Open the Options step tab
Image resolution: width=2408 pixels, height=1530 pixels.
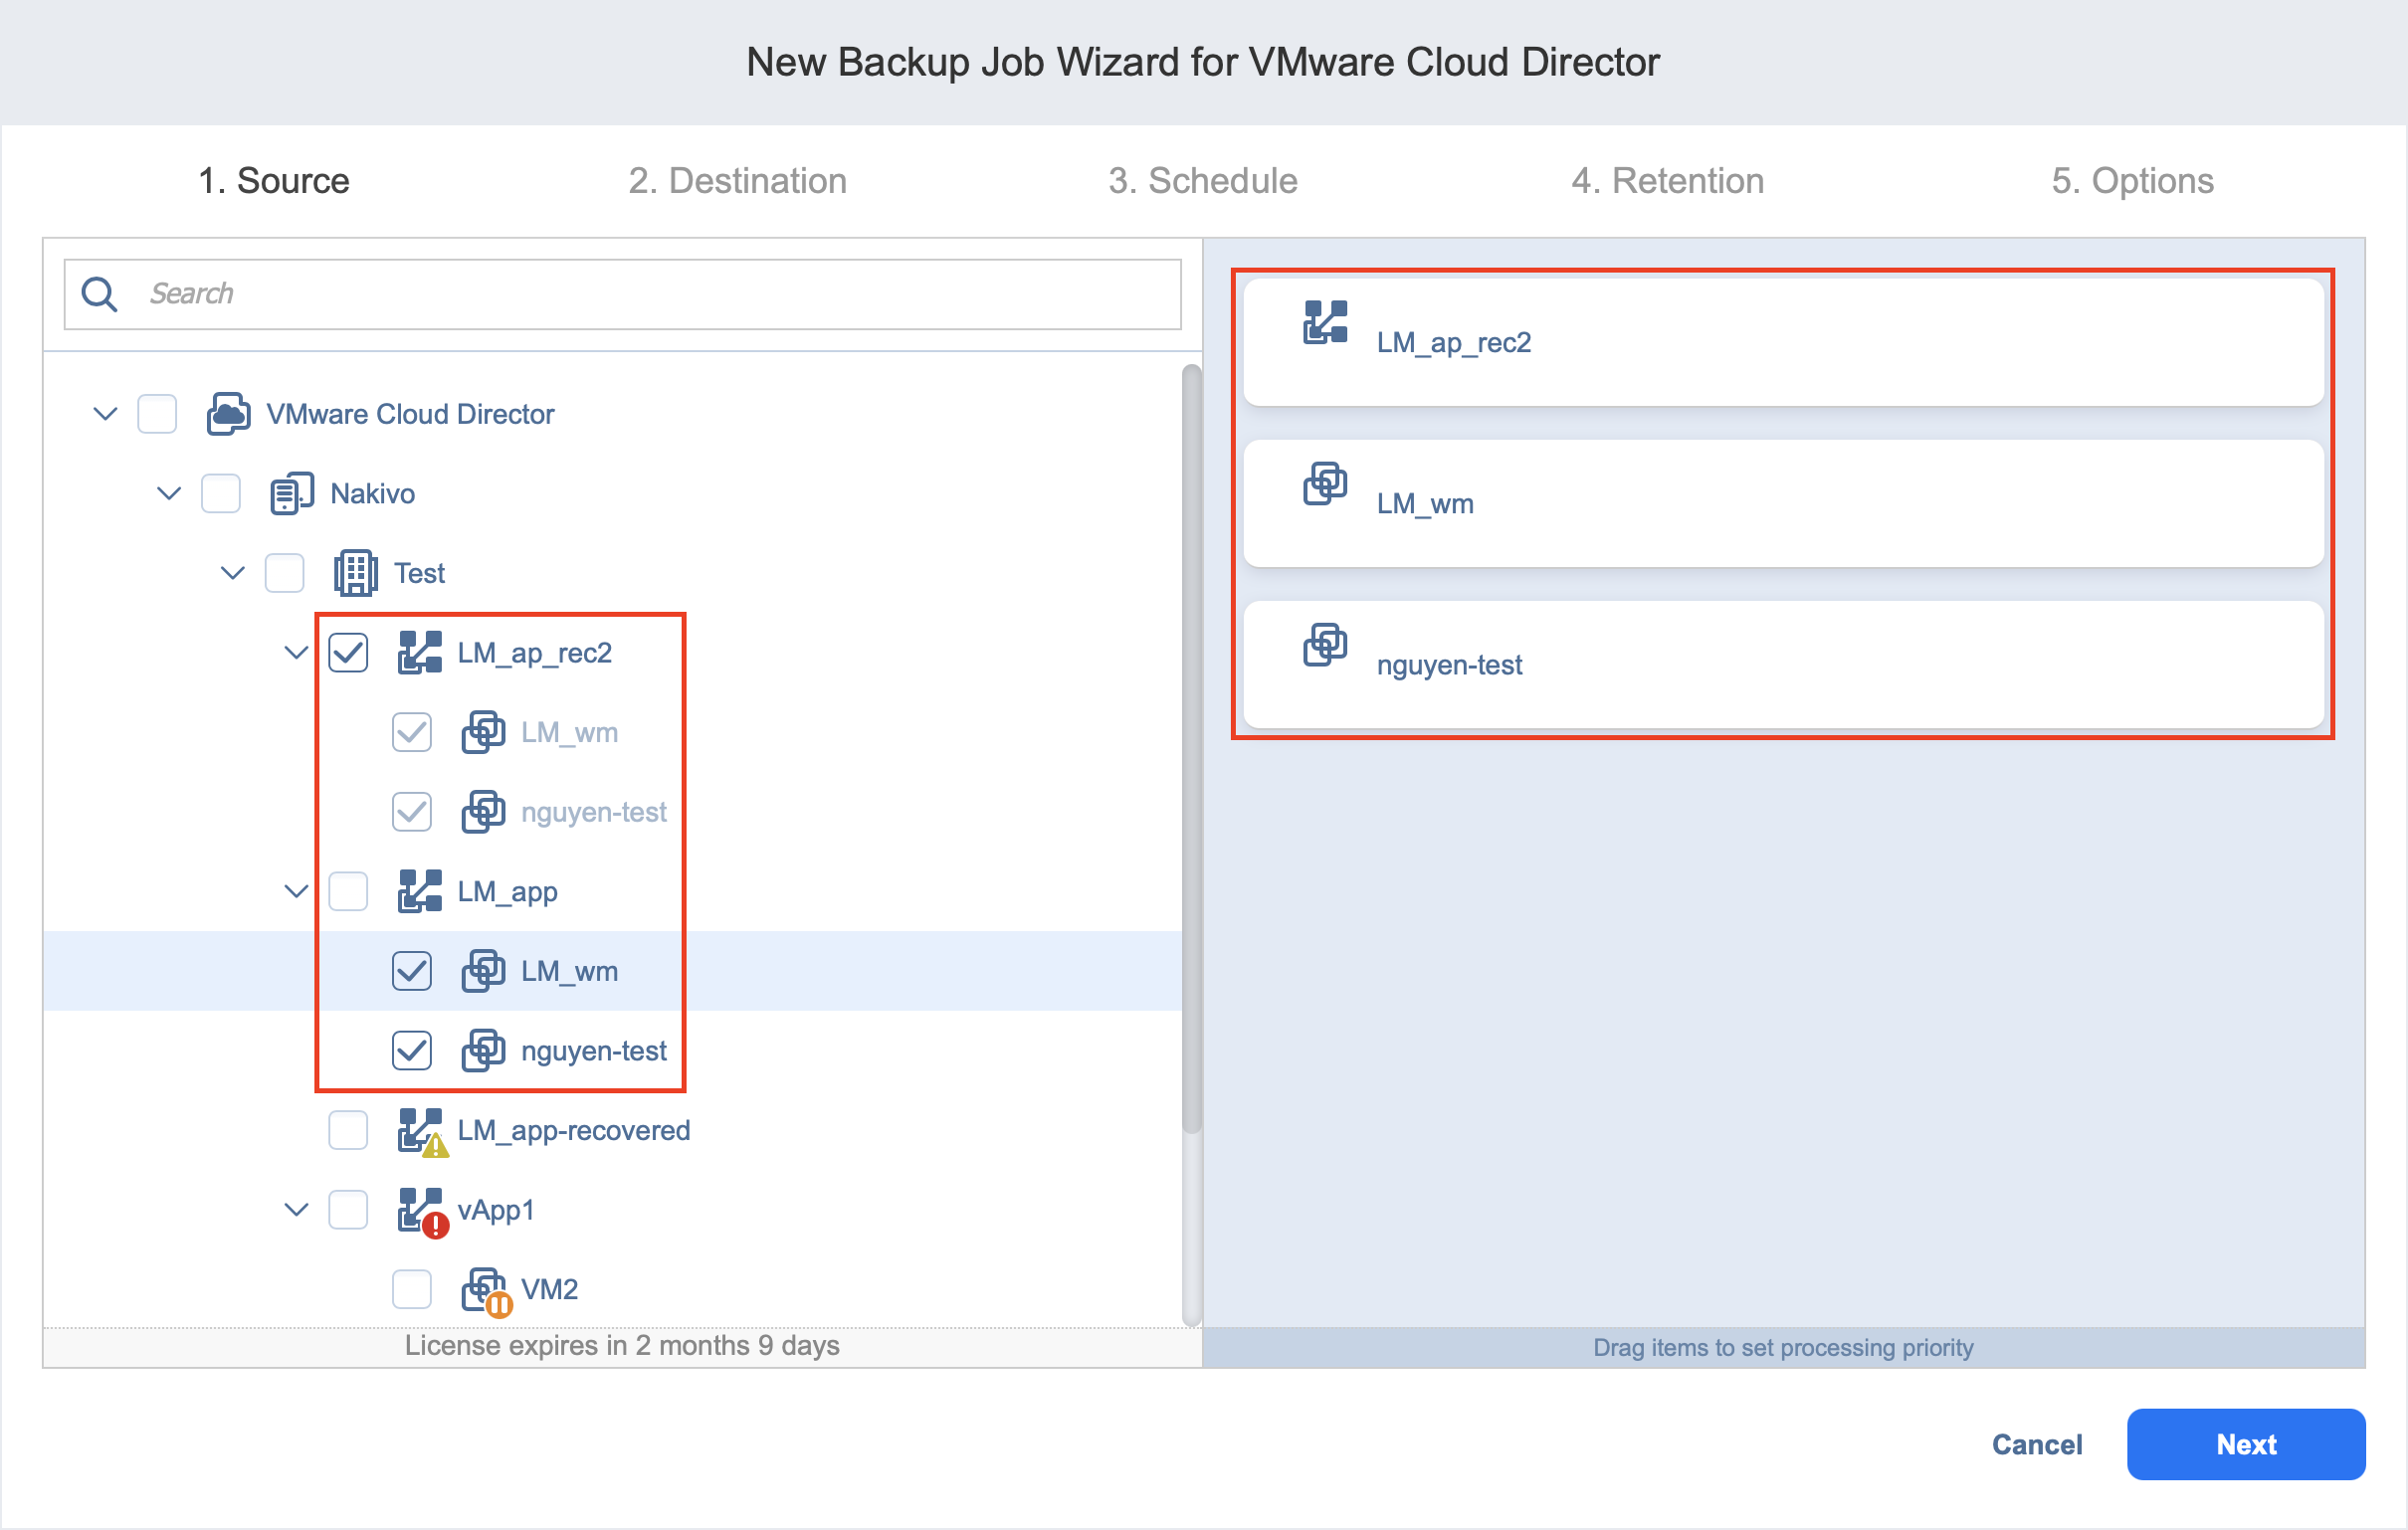[x=2131, y=181]
